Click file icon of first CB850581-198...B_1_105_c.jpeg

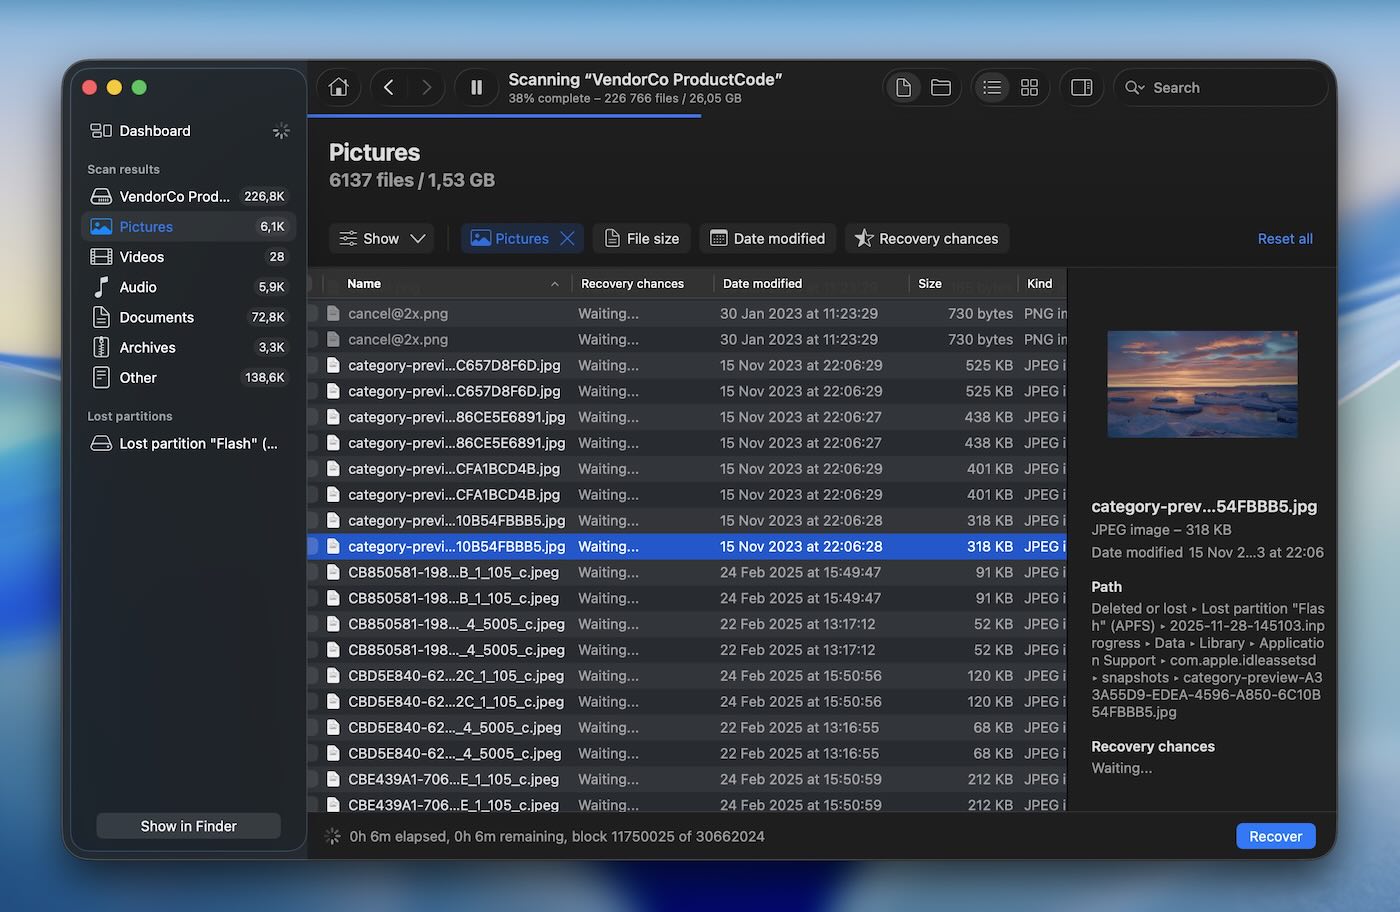pos(333,573)
